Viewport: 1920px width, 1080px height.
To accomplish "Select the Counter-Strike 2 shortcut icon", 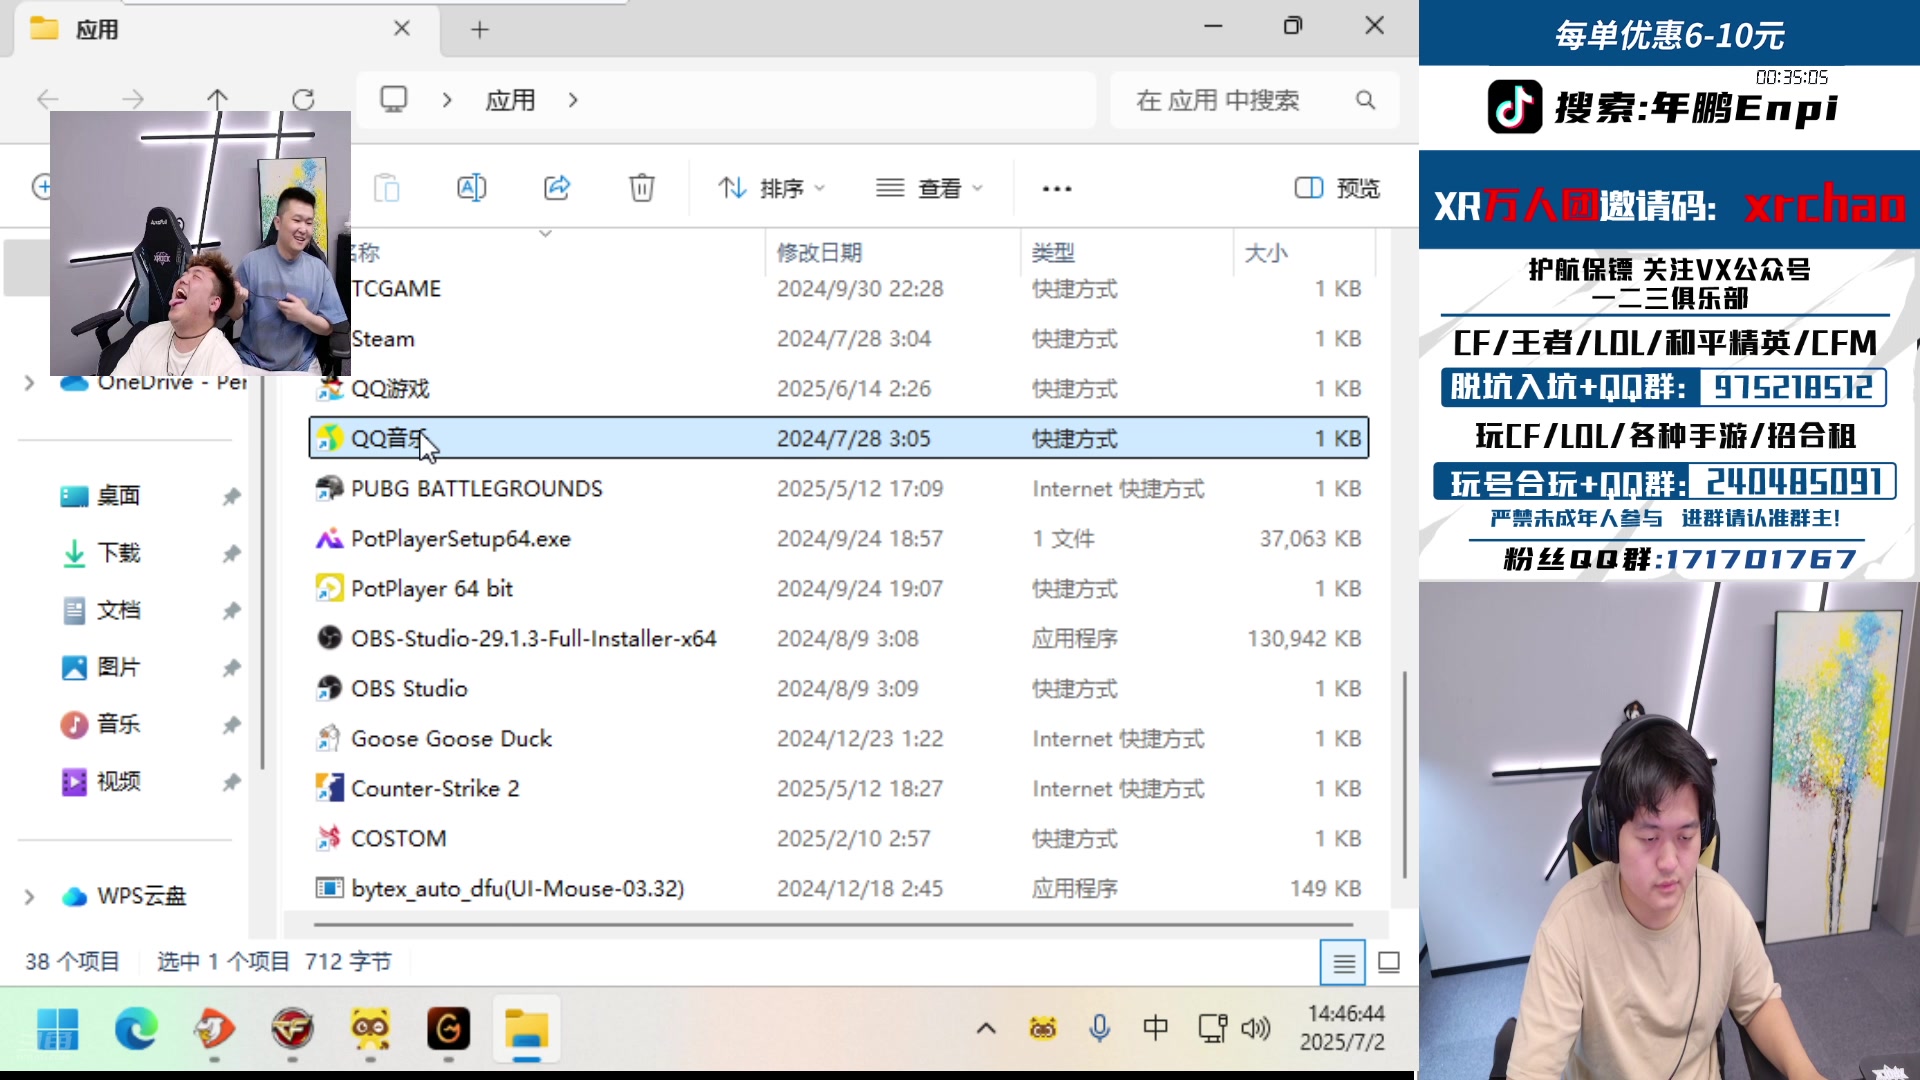I will pos(329,788).
